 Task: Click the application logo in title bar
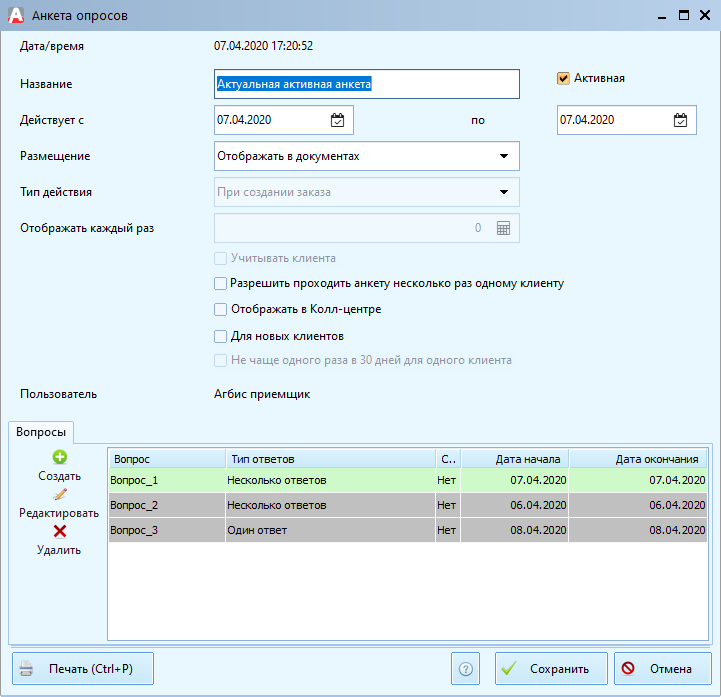[16, 16]
